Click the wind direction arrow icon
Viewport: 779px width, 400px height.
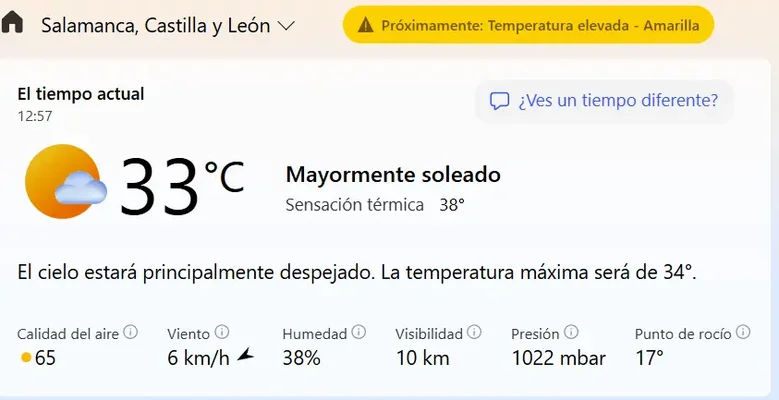click(x=245, y=356)
